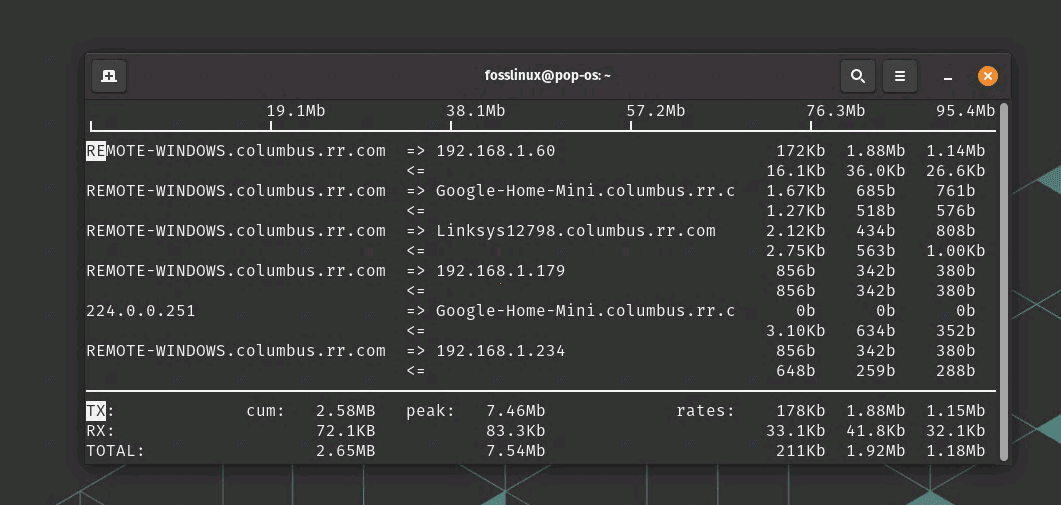The height and width of the screenshot is (505, 1061).
Task: Click the TOTAL row label
Action: coord(115,451)
